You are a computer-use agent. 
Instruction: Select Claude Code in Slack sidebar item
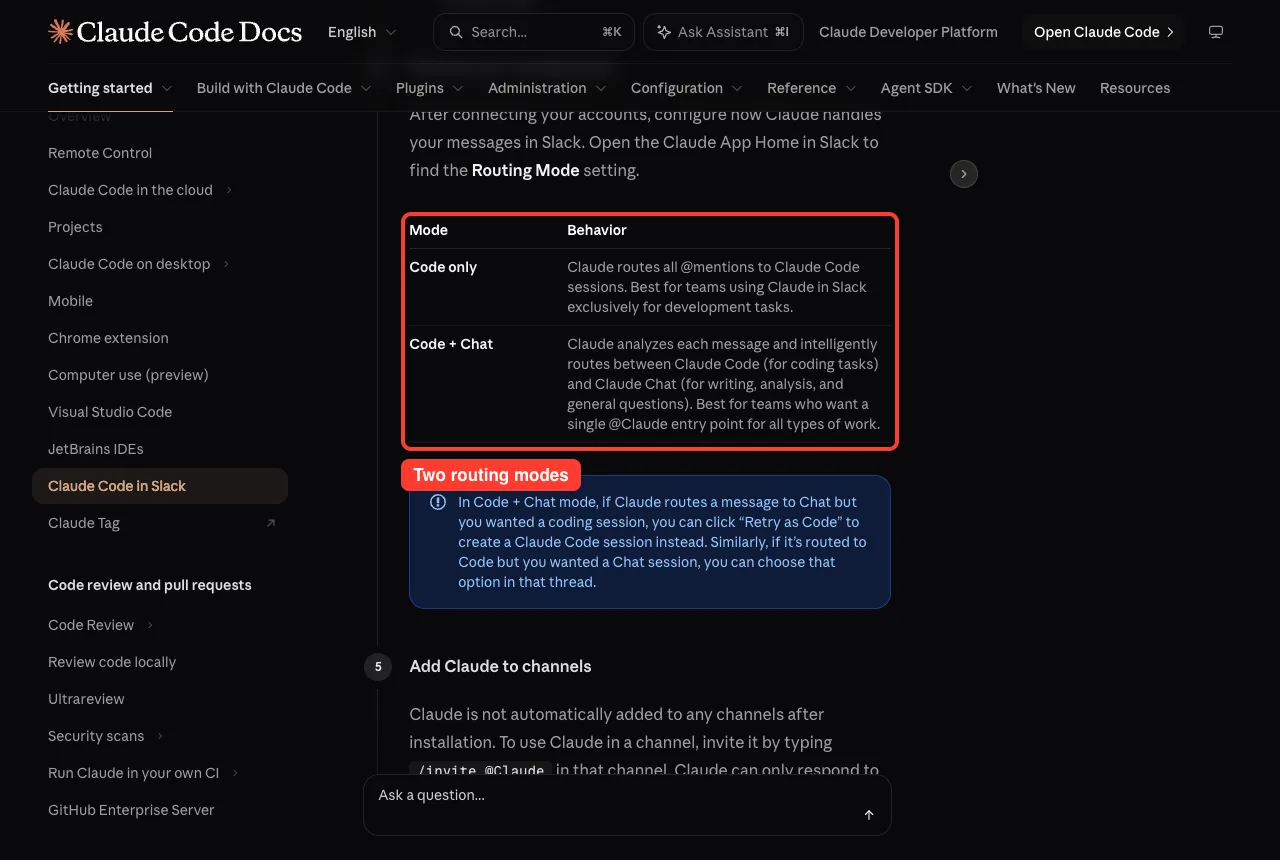pyautogui.click(x=160, y=486)
